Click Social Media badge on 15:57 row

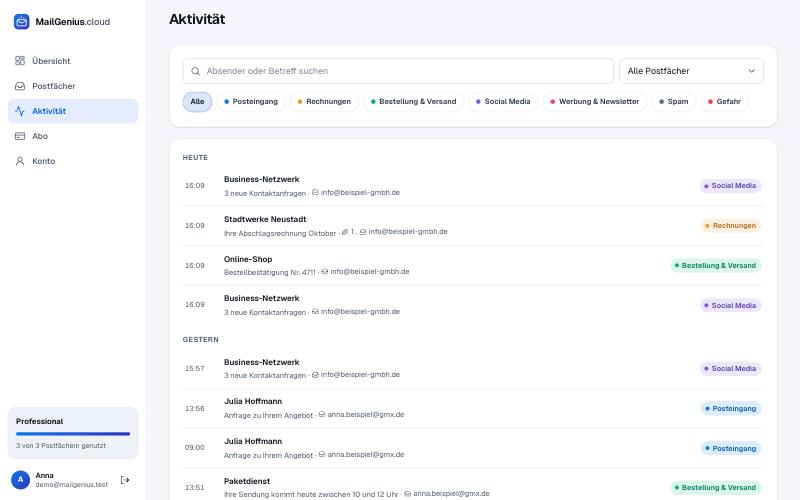(x=730, y=368)
